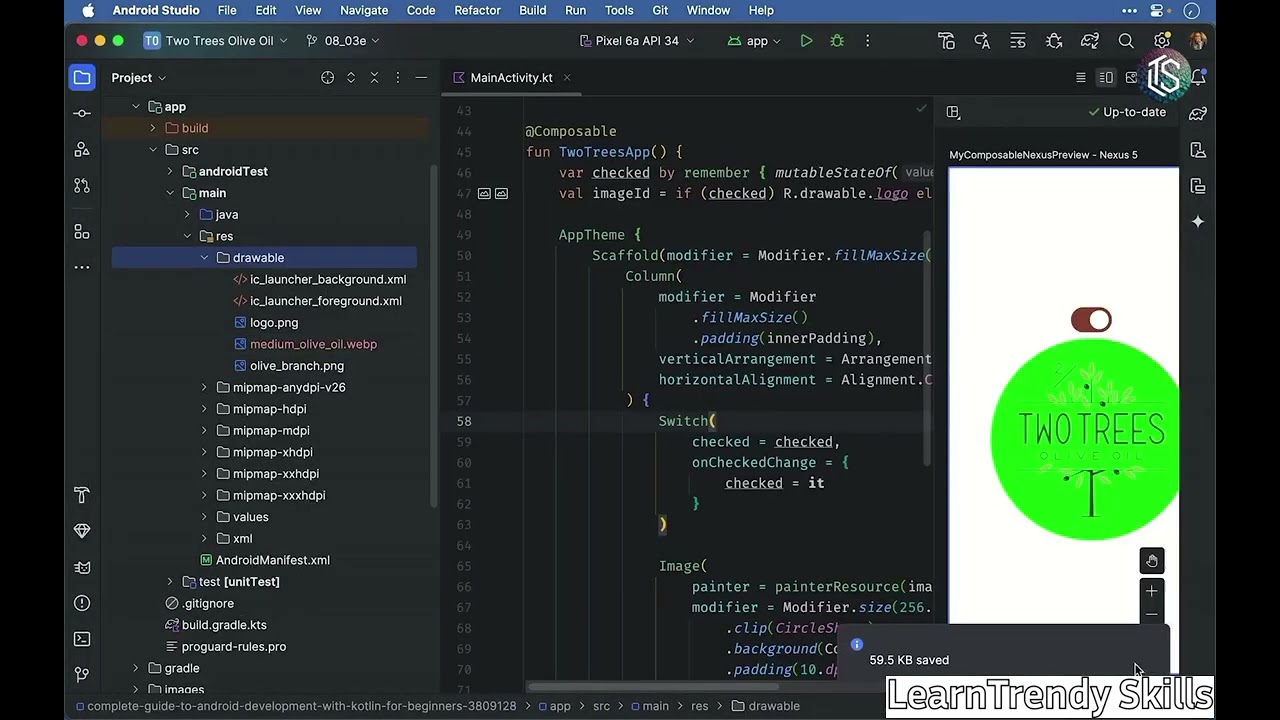This screenshot has height=720, width=1280.
Task: Hide the Project panel
Action: (421, 77)
